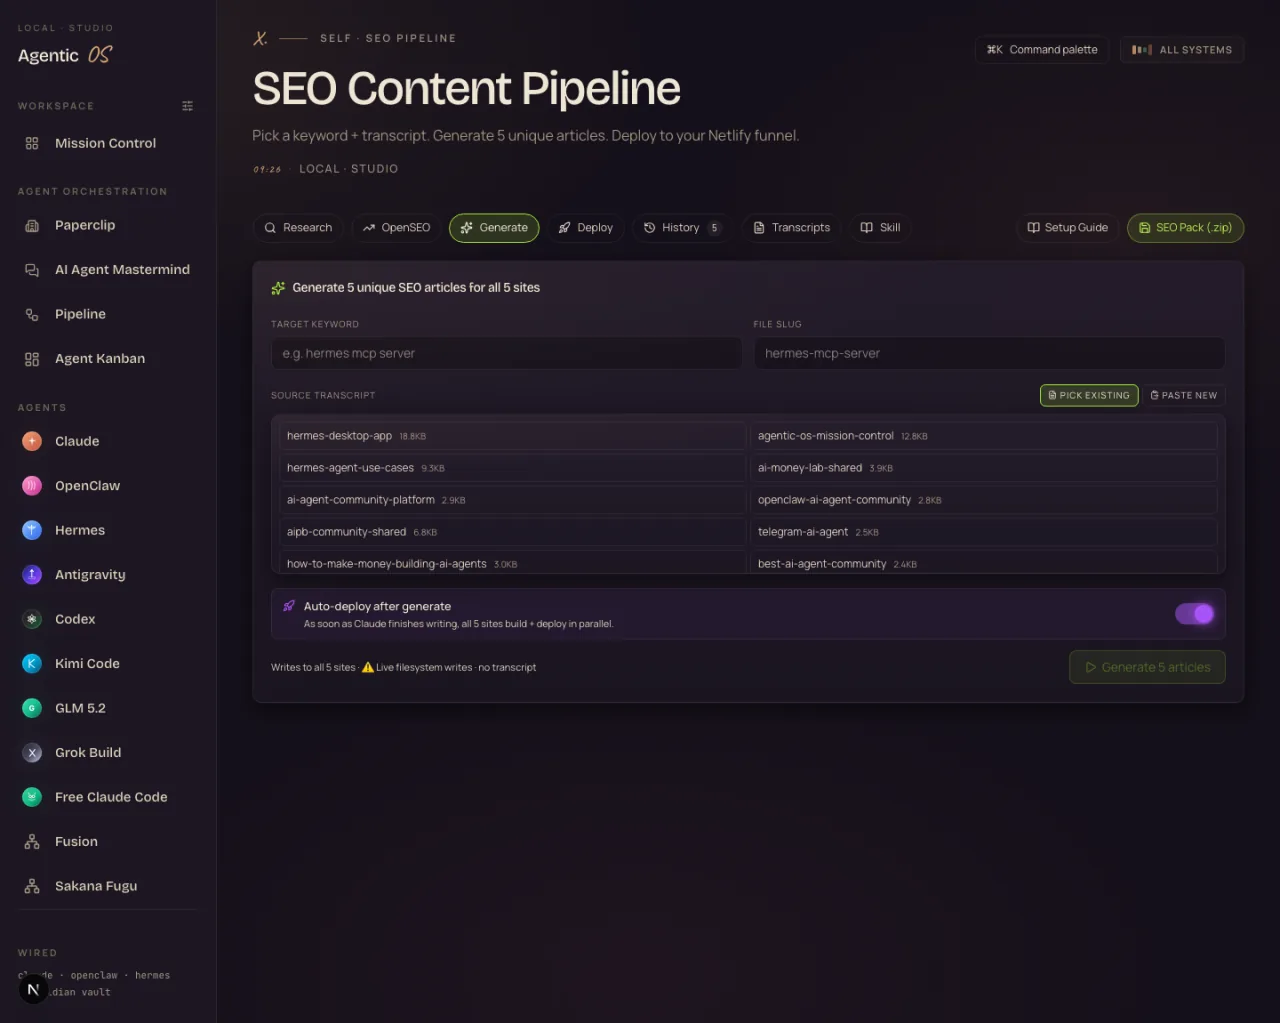The height and width of the screenshot is (1023, 1280).
Task: Select the best-ai-agent-community transcript
Action: tap(984, 562)
